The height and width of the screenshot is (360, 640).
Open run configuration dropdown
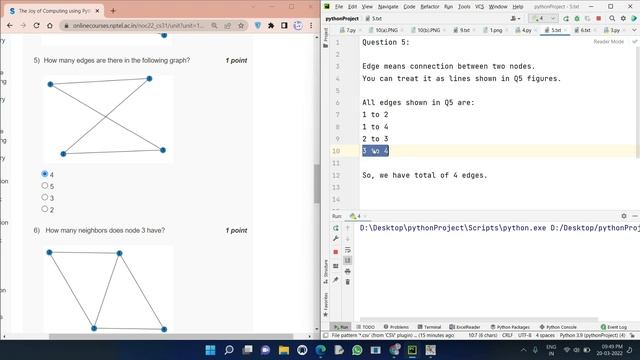pyautogui.click(x=543, y=18)
